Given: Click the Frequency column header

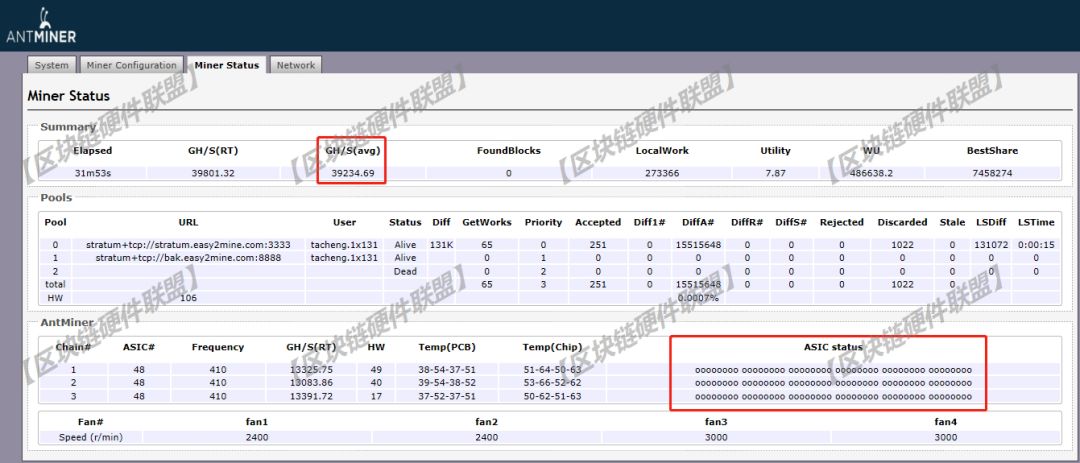Looking at the screenshot, I should [x=218, y=347].
